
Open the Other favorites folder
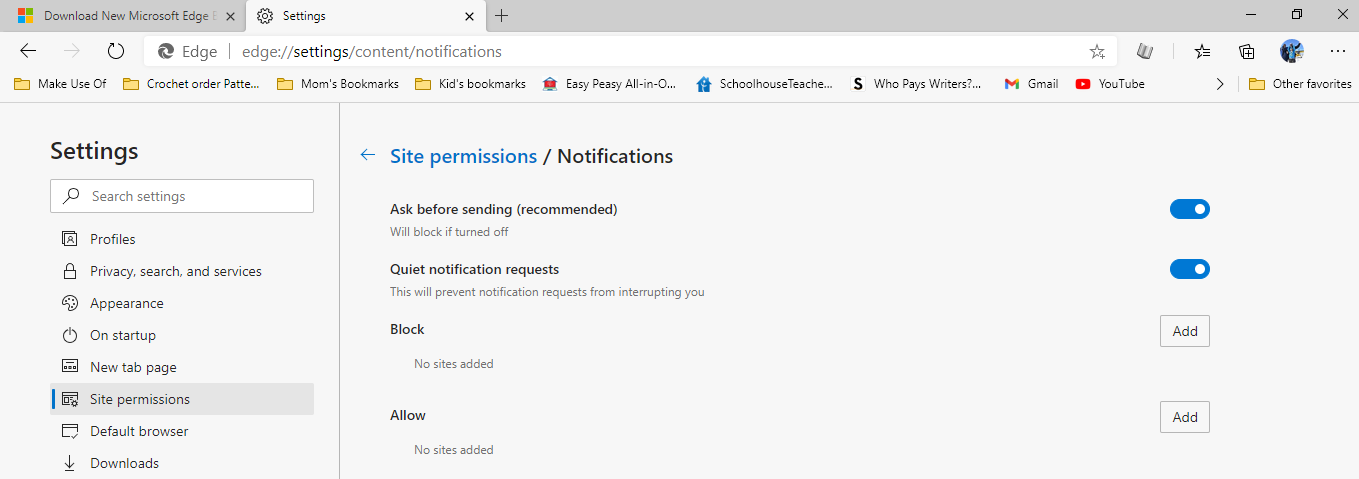[x=1300, y=84]
